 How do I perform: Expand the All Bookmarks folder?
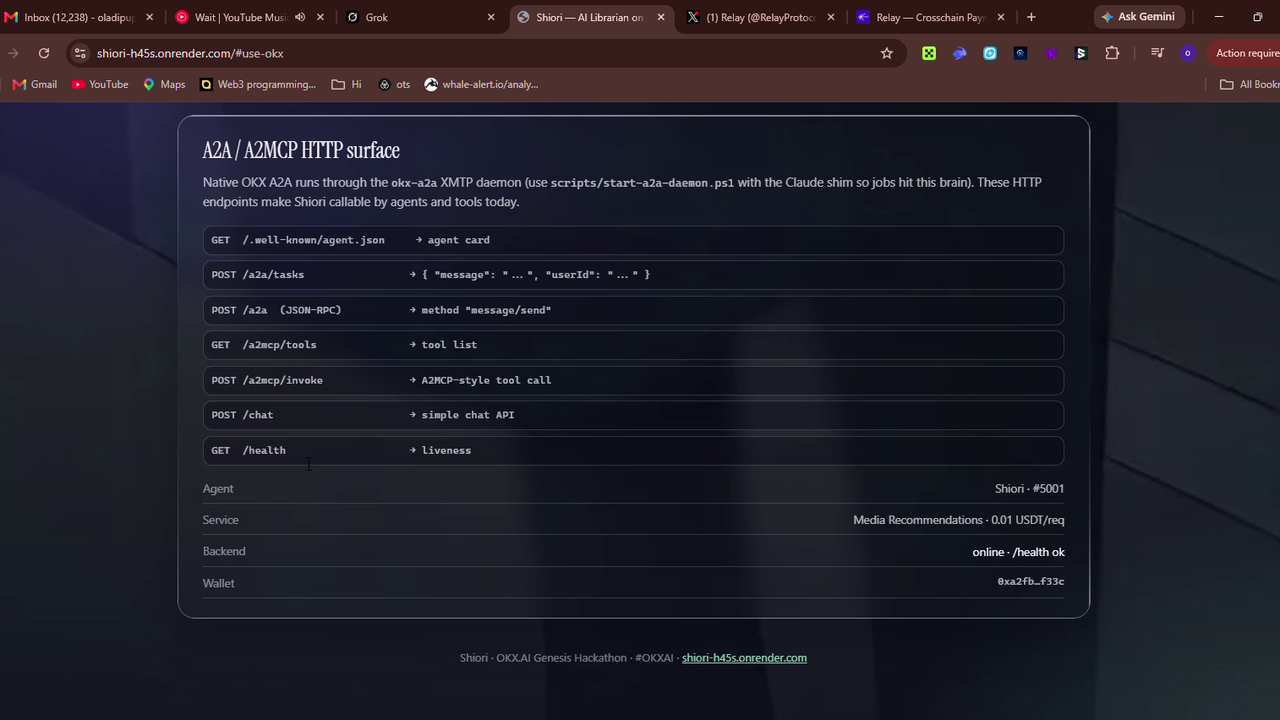[x=1249, y=84]
